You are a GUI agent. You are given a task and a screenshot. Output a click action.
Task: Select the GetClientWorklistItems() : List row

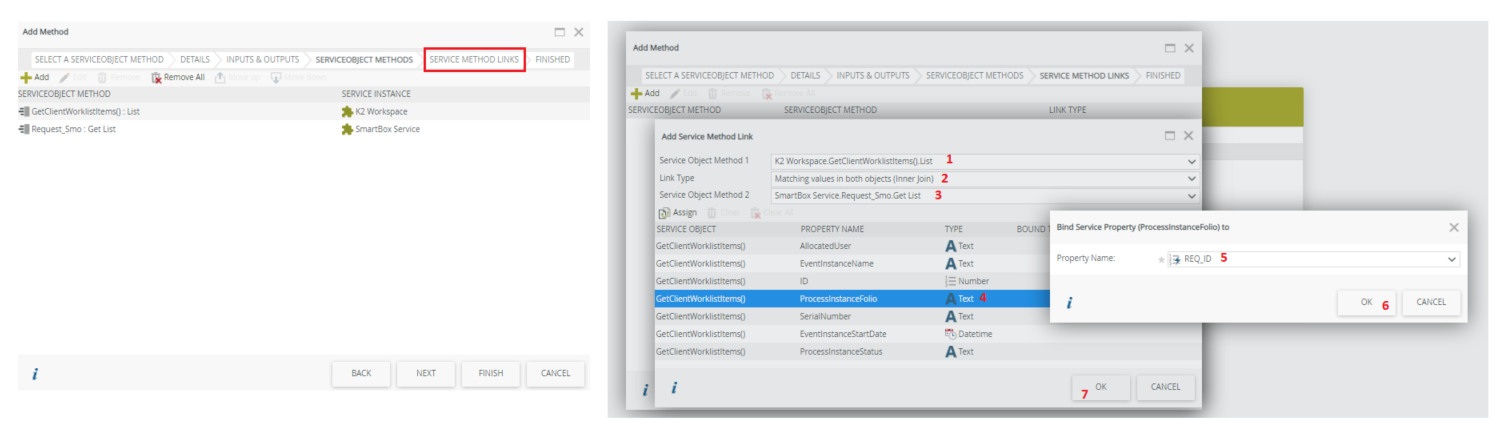86,112
